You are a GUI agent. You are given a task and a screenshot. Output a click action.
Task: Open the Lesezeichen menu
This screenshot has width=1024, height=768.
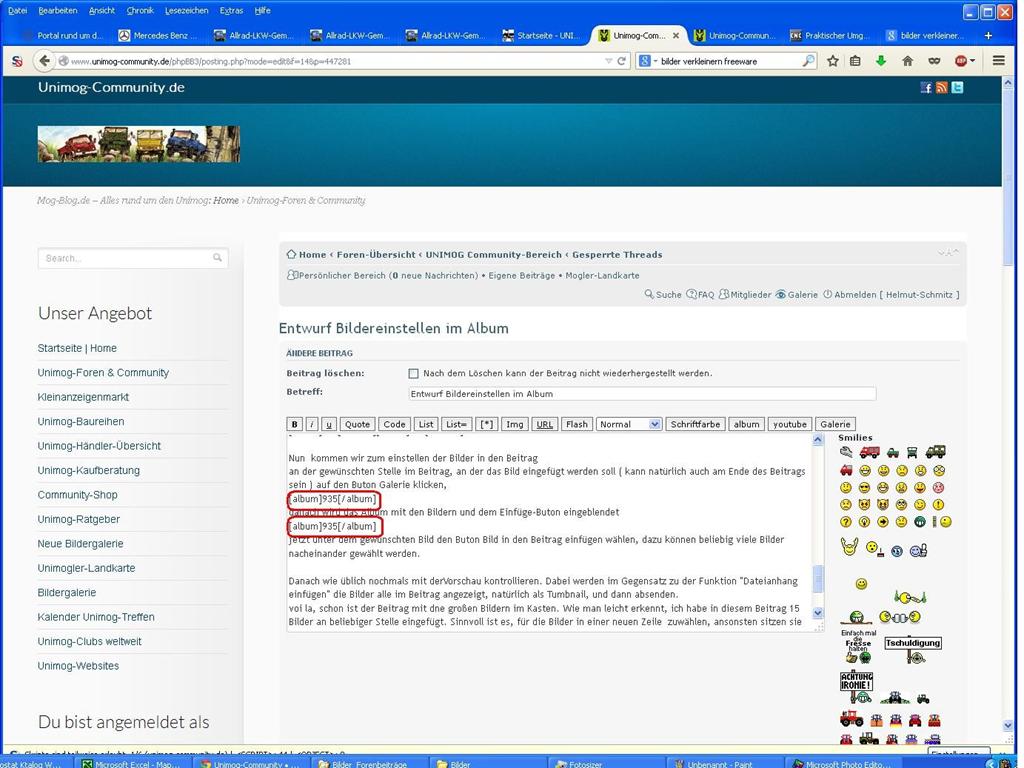(187, 10)
